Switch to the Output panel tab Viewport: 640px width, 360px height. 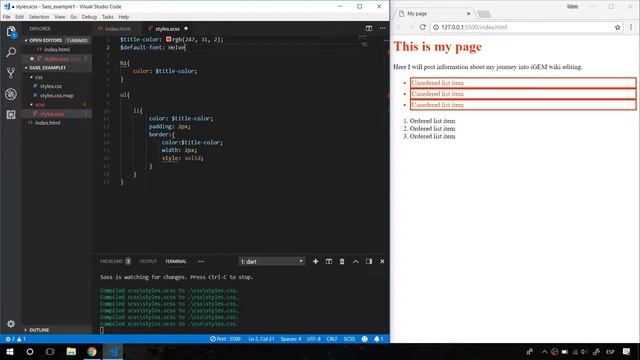pos(148,262)
